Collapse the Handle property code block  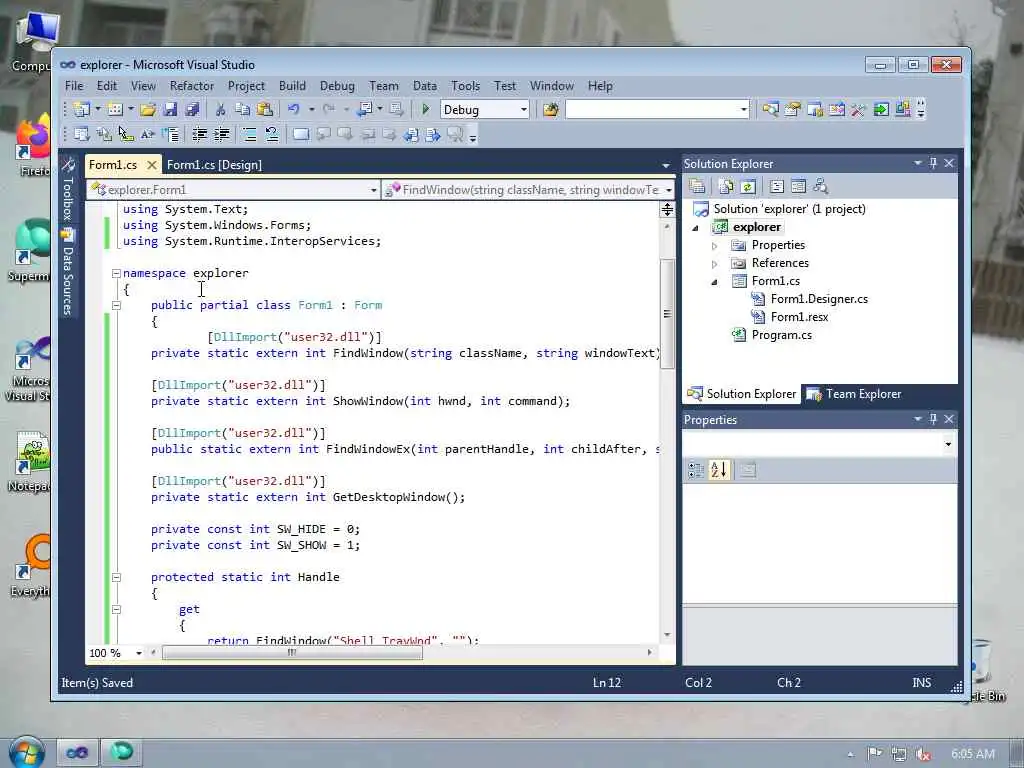coord(116,577)
